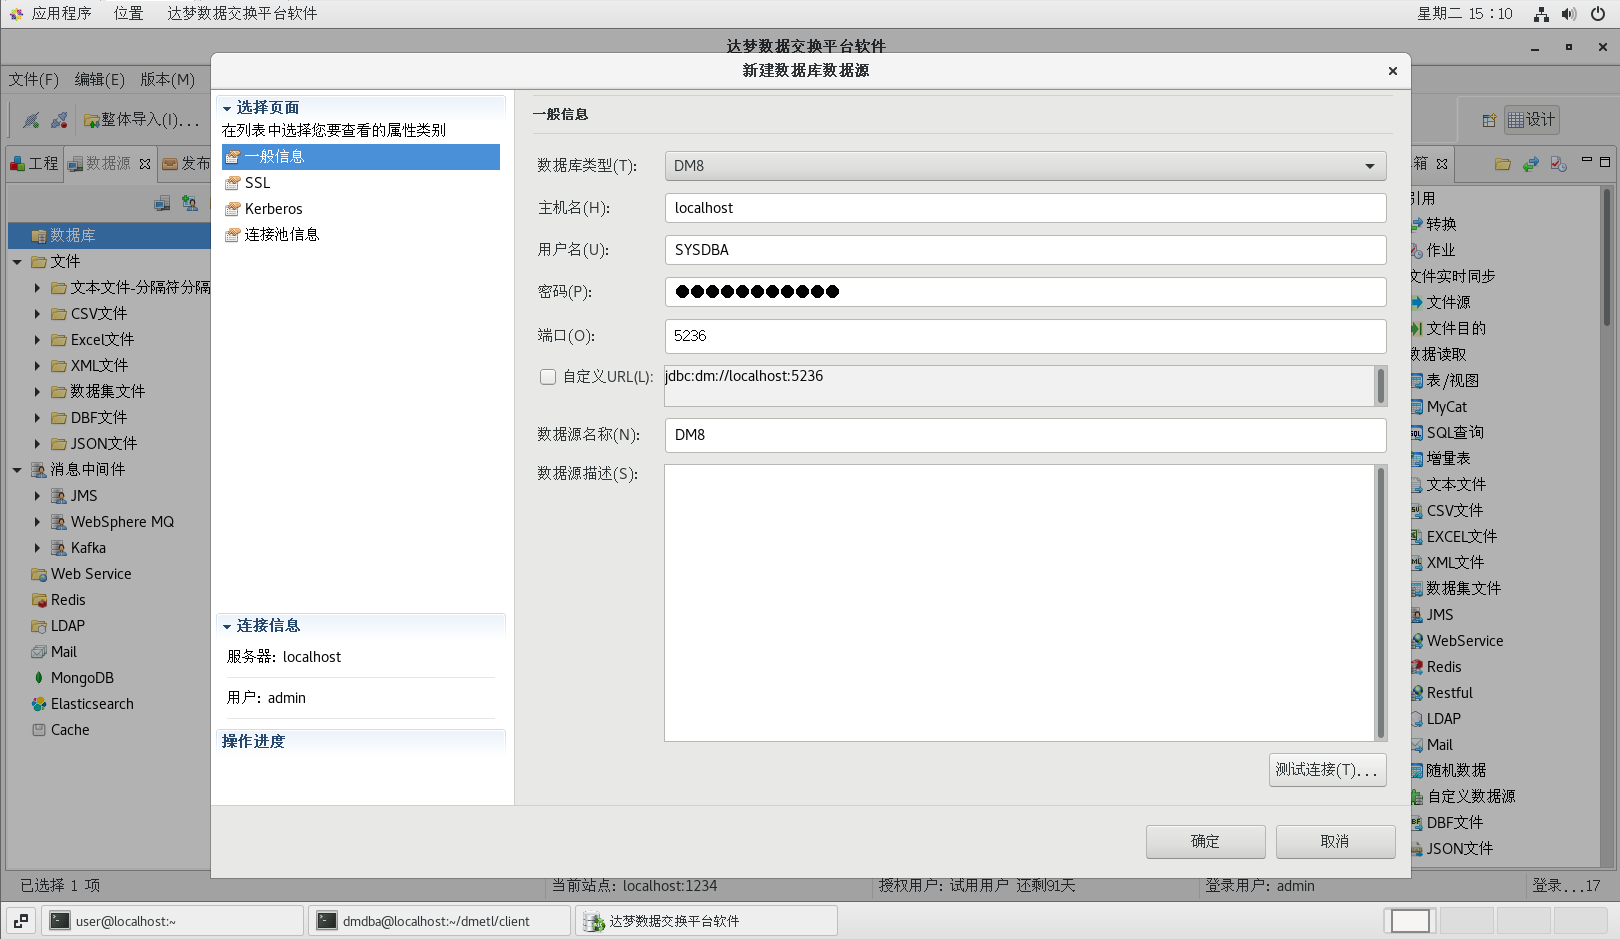Switch to the 数据源 tab

point(108,163)
